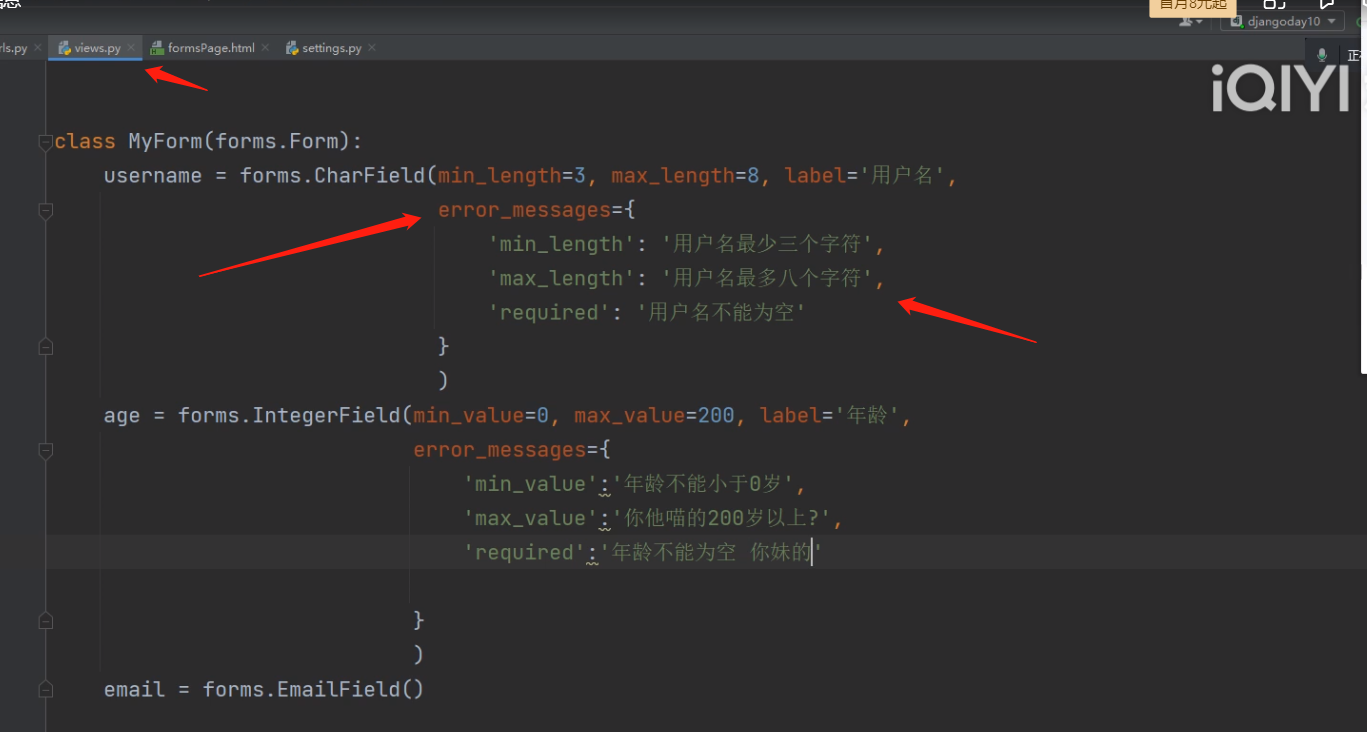Close the views.py tab
1367x732 pixels.
(131, 47)
